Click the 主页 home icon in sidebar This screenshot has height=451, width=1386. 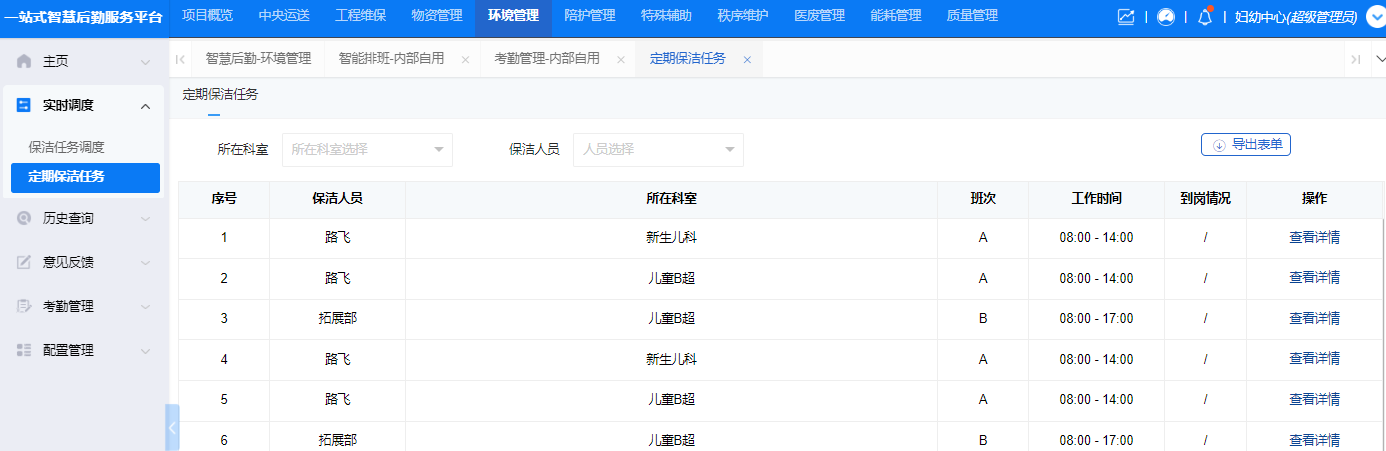[24, 62]
